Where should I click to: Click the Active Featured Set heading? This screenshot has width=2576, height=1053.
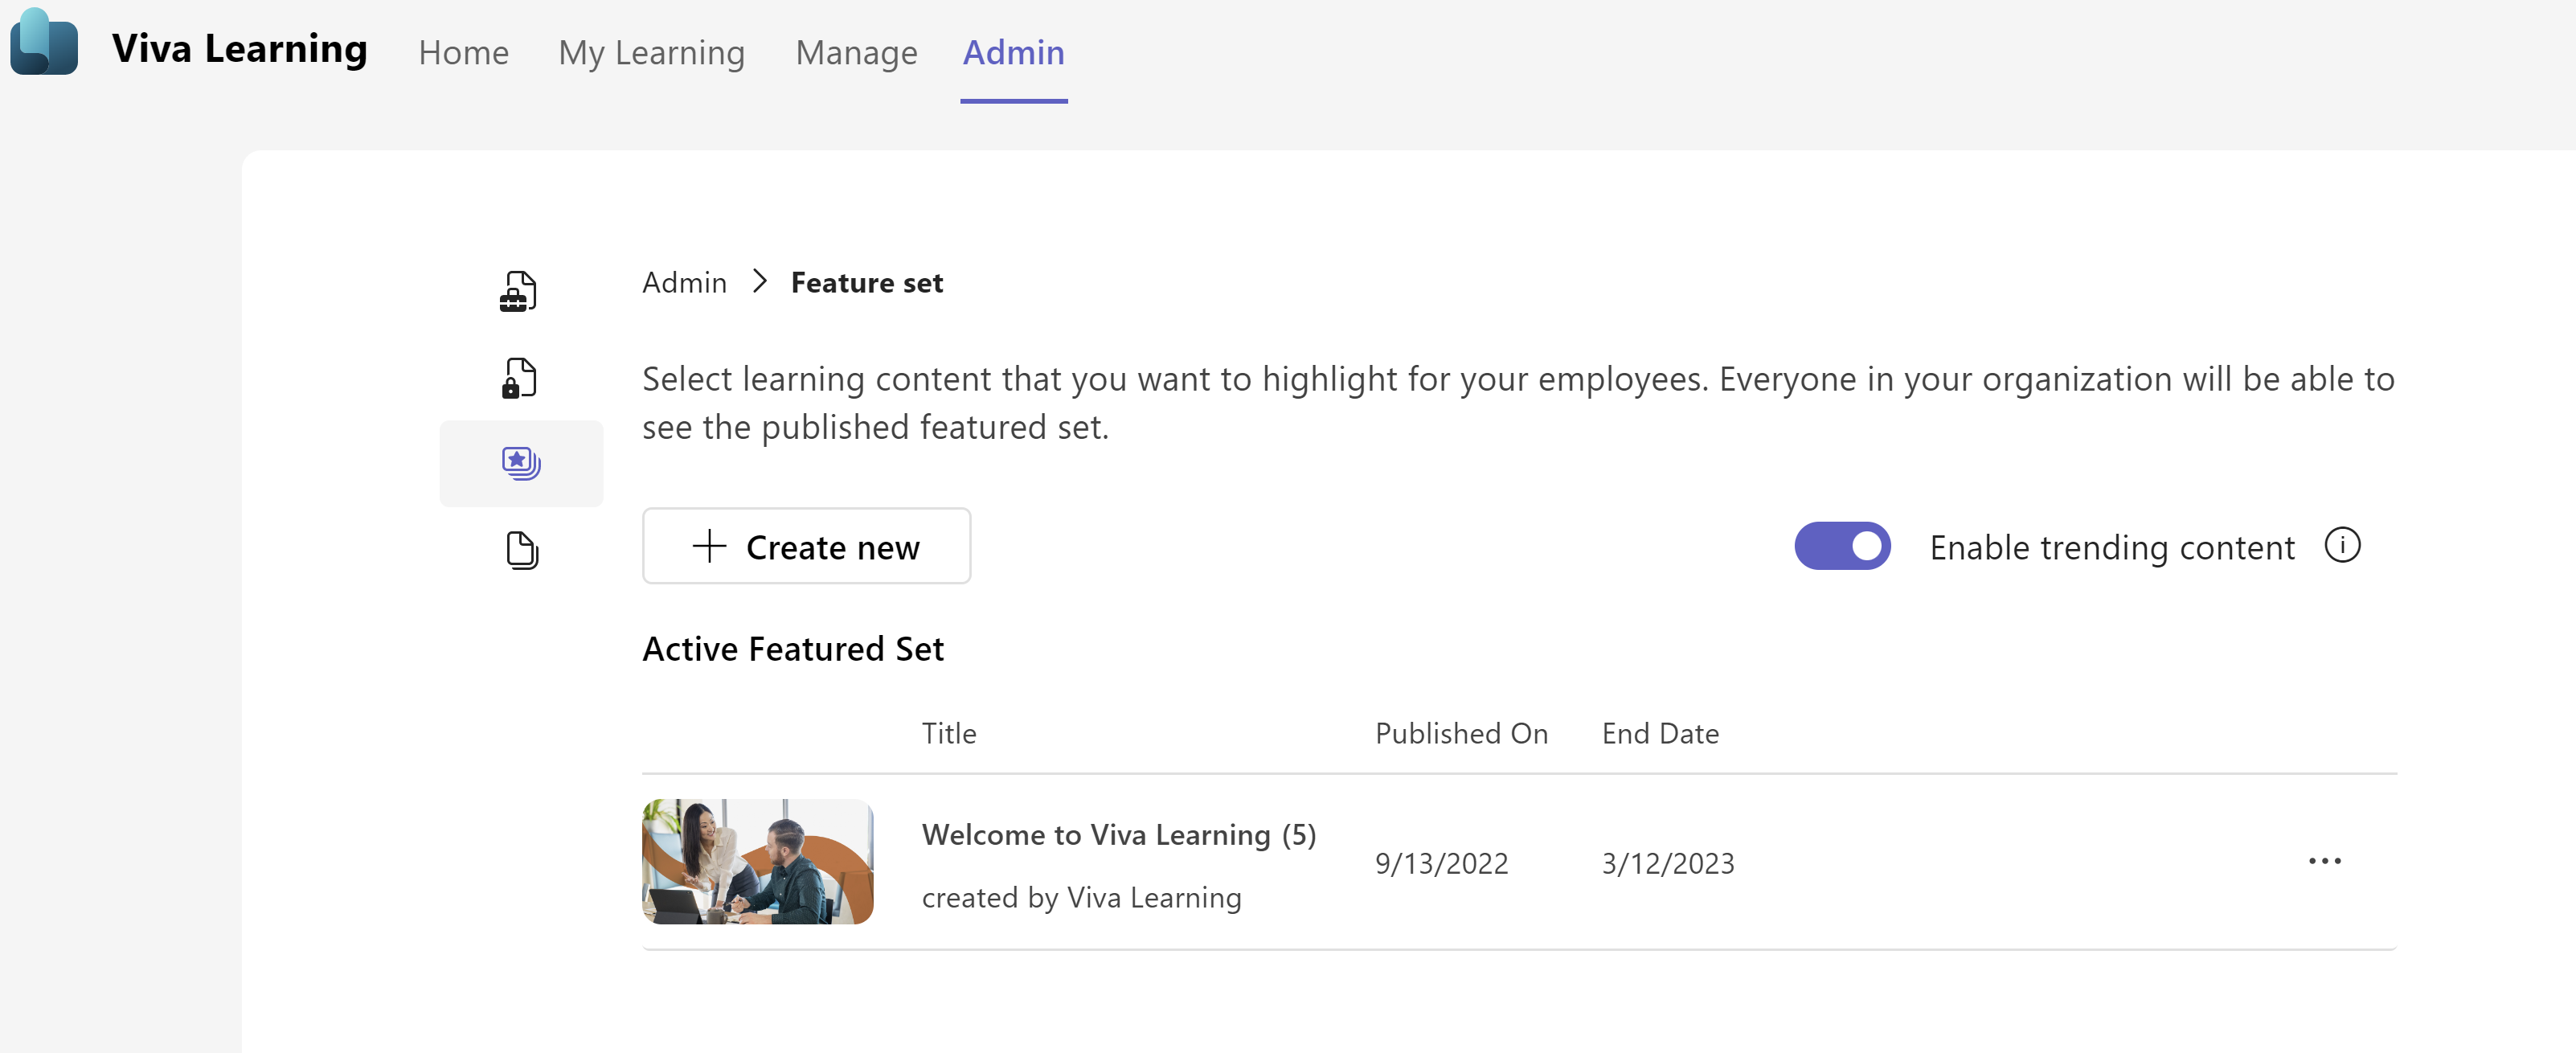(x=792, y=649)
